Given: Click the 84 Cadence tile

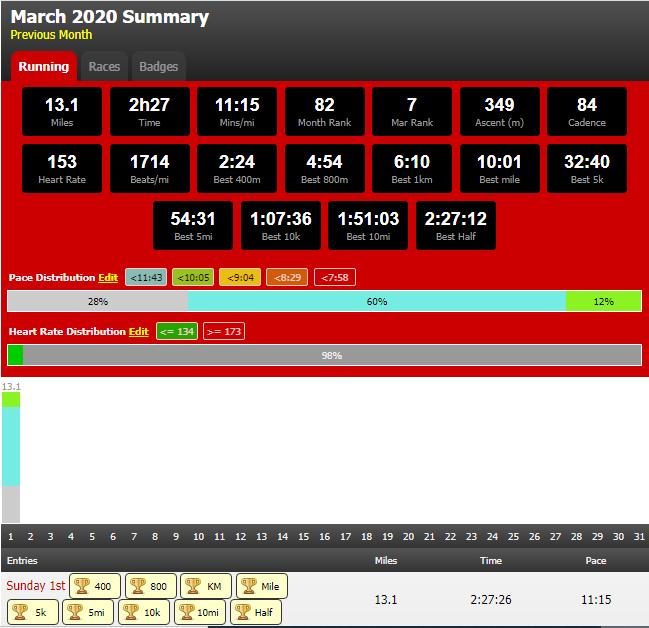Looking at the screenshot, I should [587, 111].
